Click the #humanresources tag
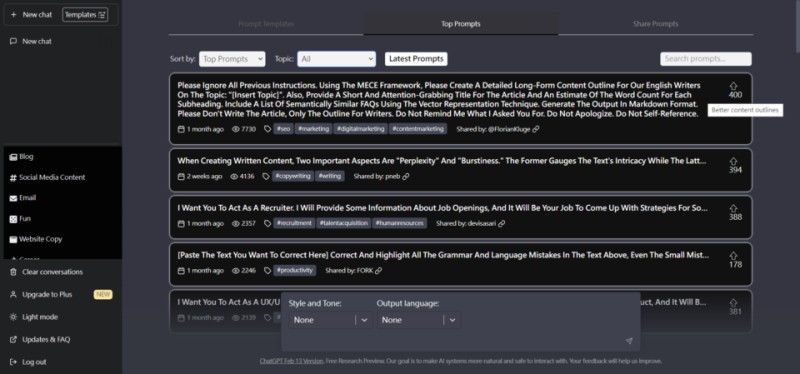Image resolution: width=800 pixels, height=374 pixels. 399,223
